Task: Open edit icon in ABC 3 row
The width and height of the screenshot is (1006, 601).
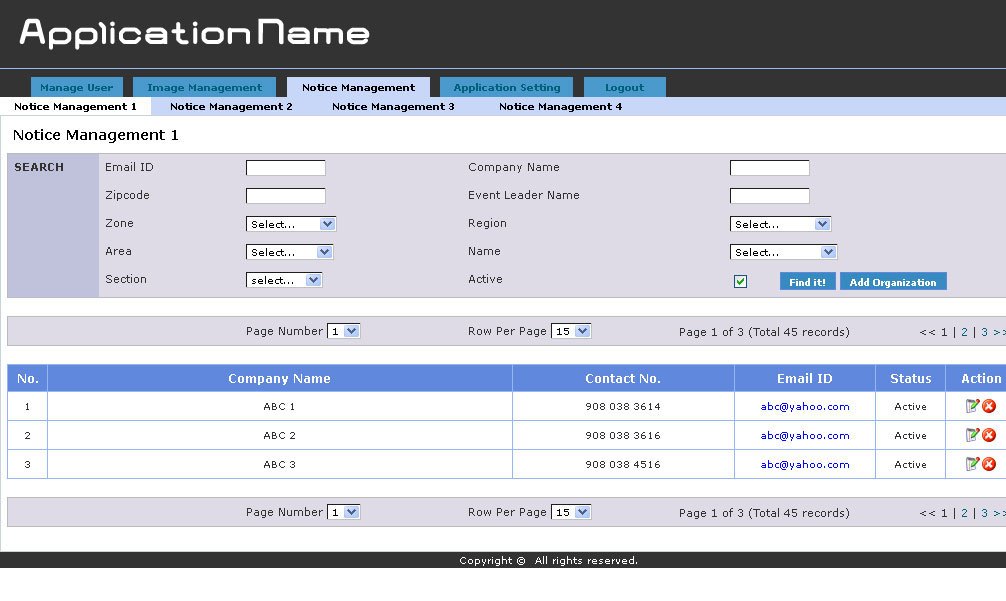Action: (x=972, y=464)
